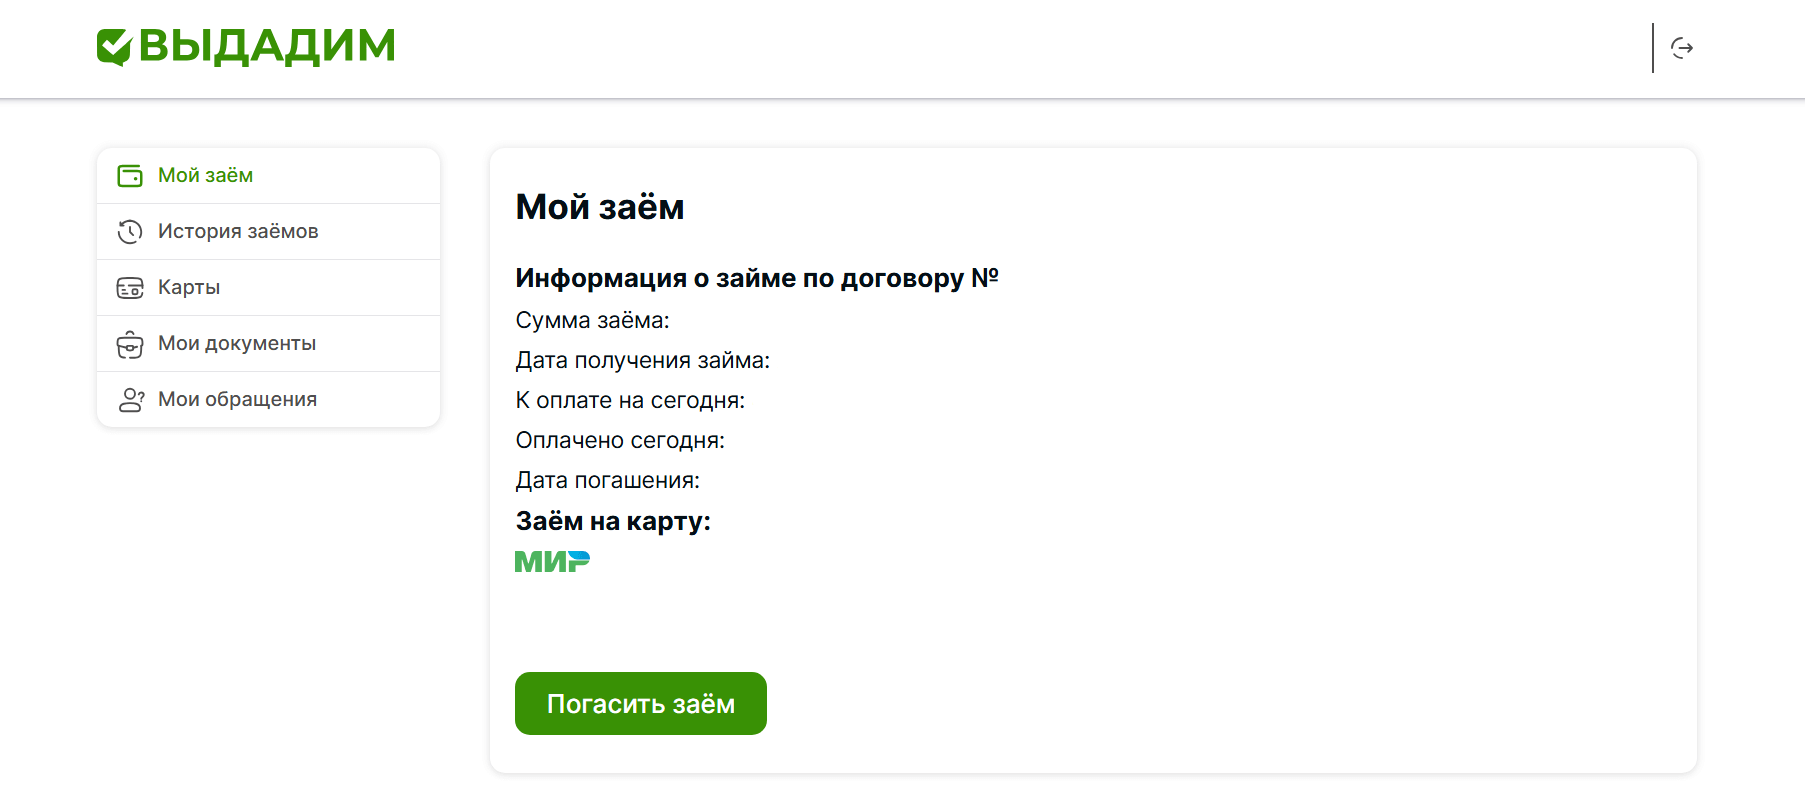The width and height of the screenshot is (1805, 803).
Task: Click the briefcase icon beside Мои документы
Action: coord(130,345)
